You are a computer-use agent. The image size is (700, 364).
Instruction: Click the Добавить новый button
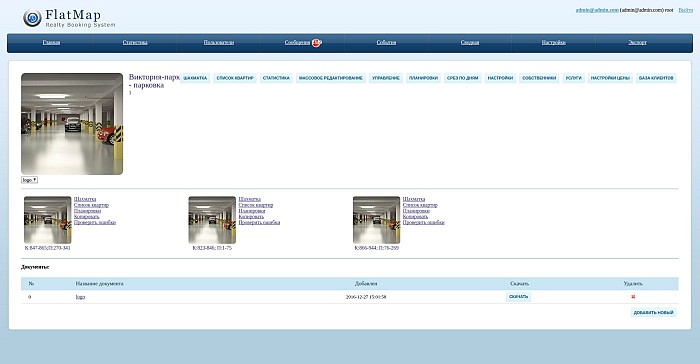coord(654,312)
